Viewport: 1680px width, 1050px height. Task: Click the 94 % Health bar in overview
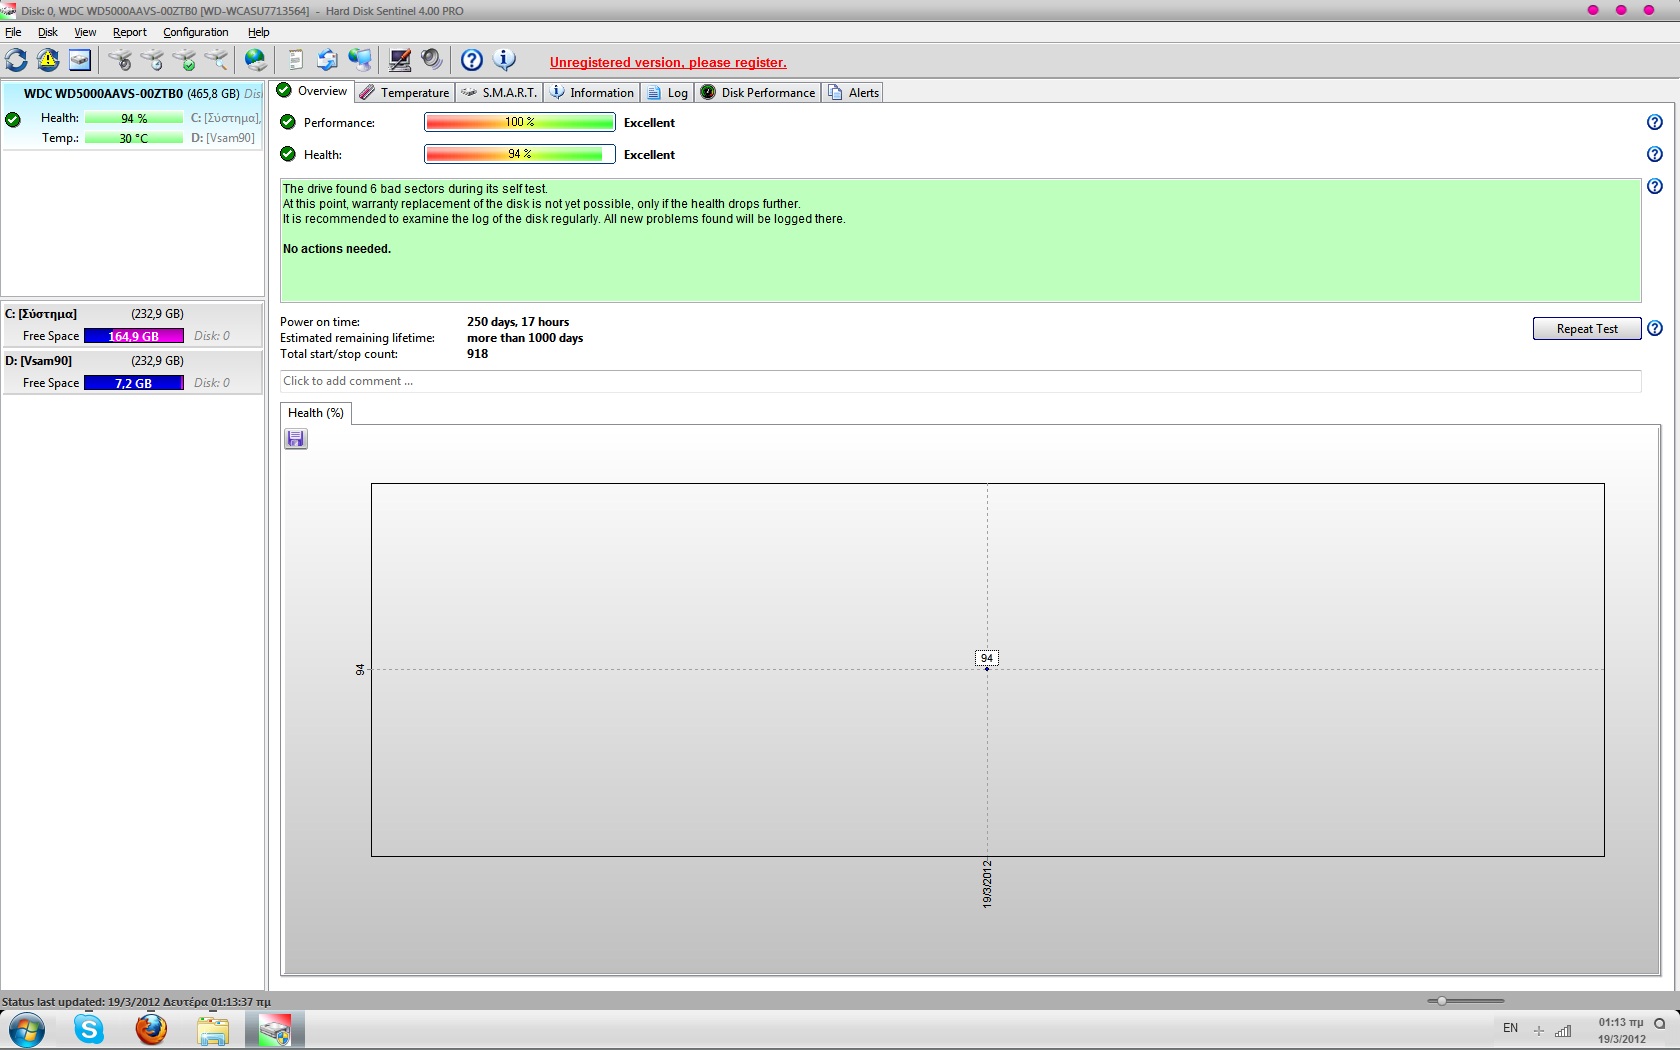click(x=520, y=154)
